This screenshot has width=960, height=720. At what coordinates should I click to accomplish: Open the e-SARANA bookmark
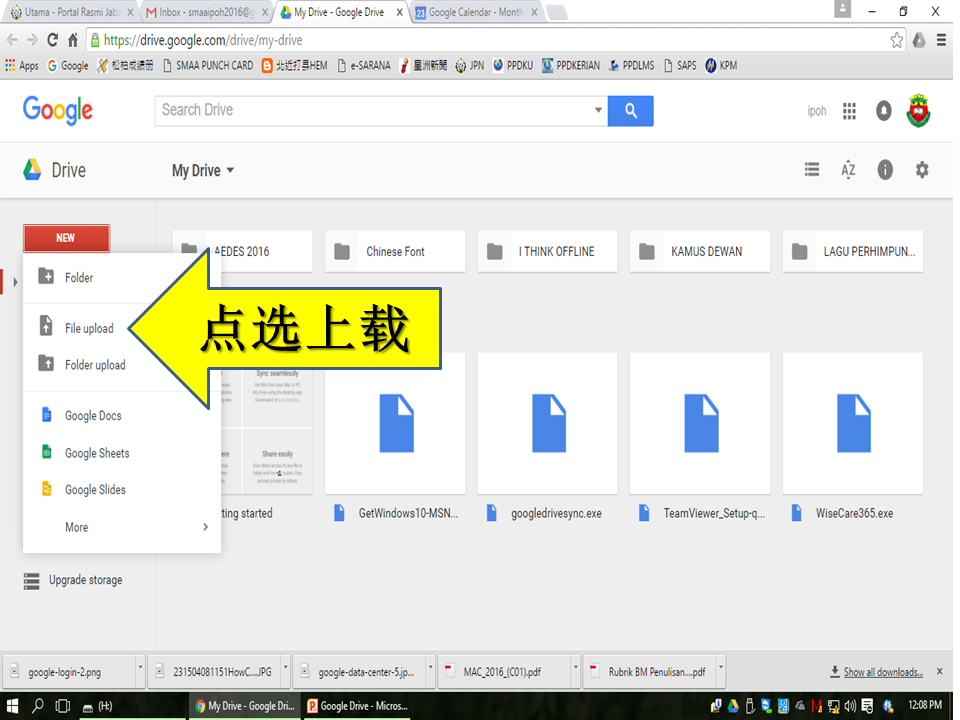coord(364,66)
